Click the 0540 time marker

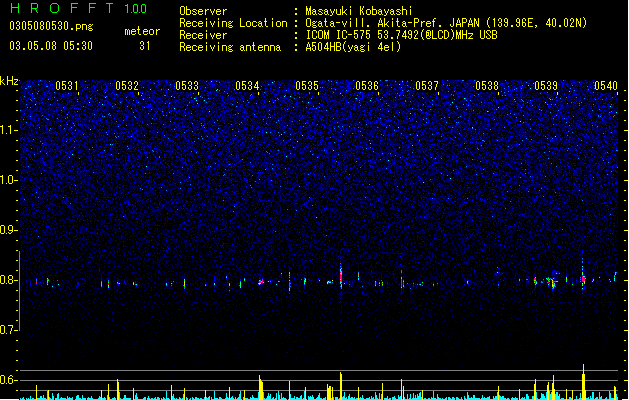point(606,86)
